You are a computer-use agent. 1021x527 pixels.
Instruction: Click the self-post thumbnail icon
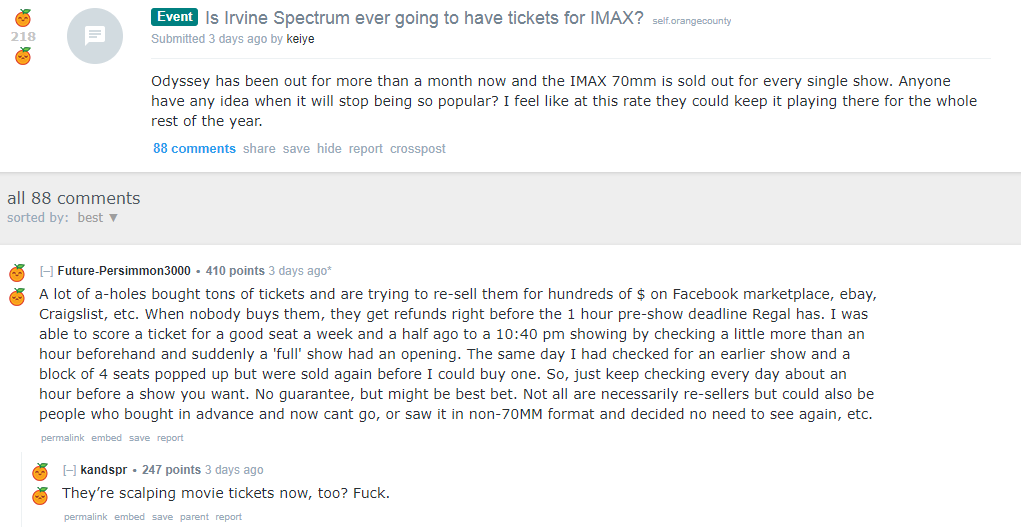(95, 36)
